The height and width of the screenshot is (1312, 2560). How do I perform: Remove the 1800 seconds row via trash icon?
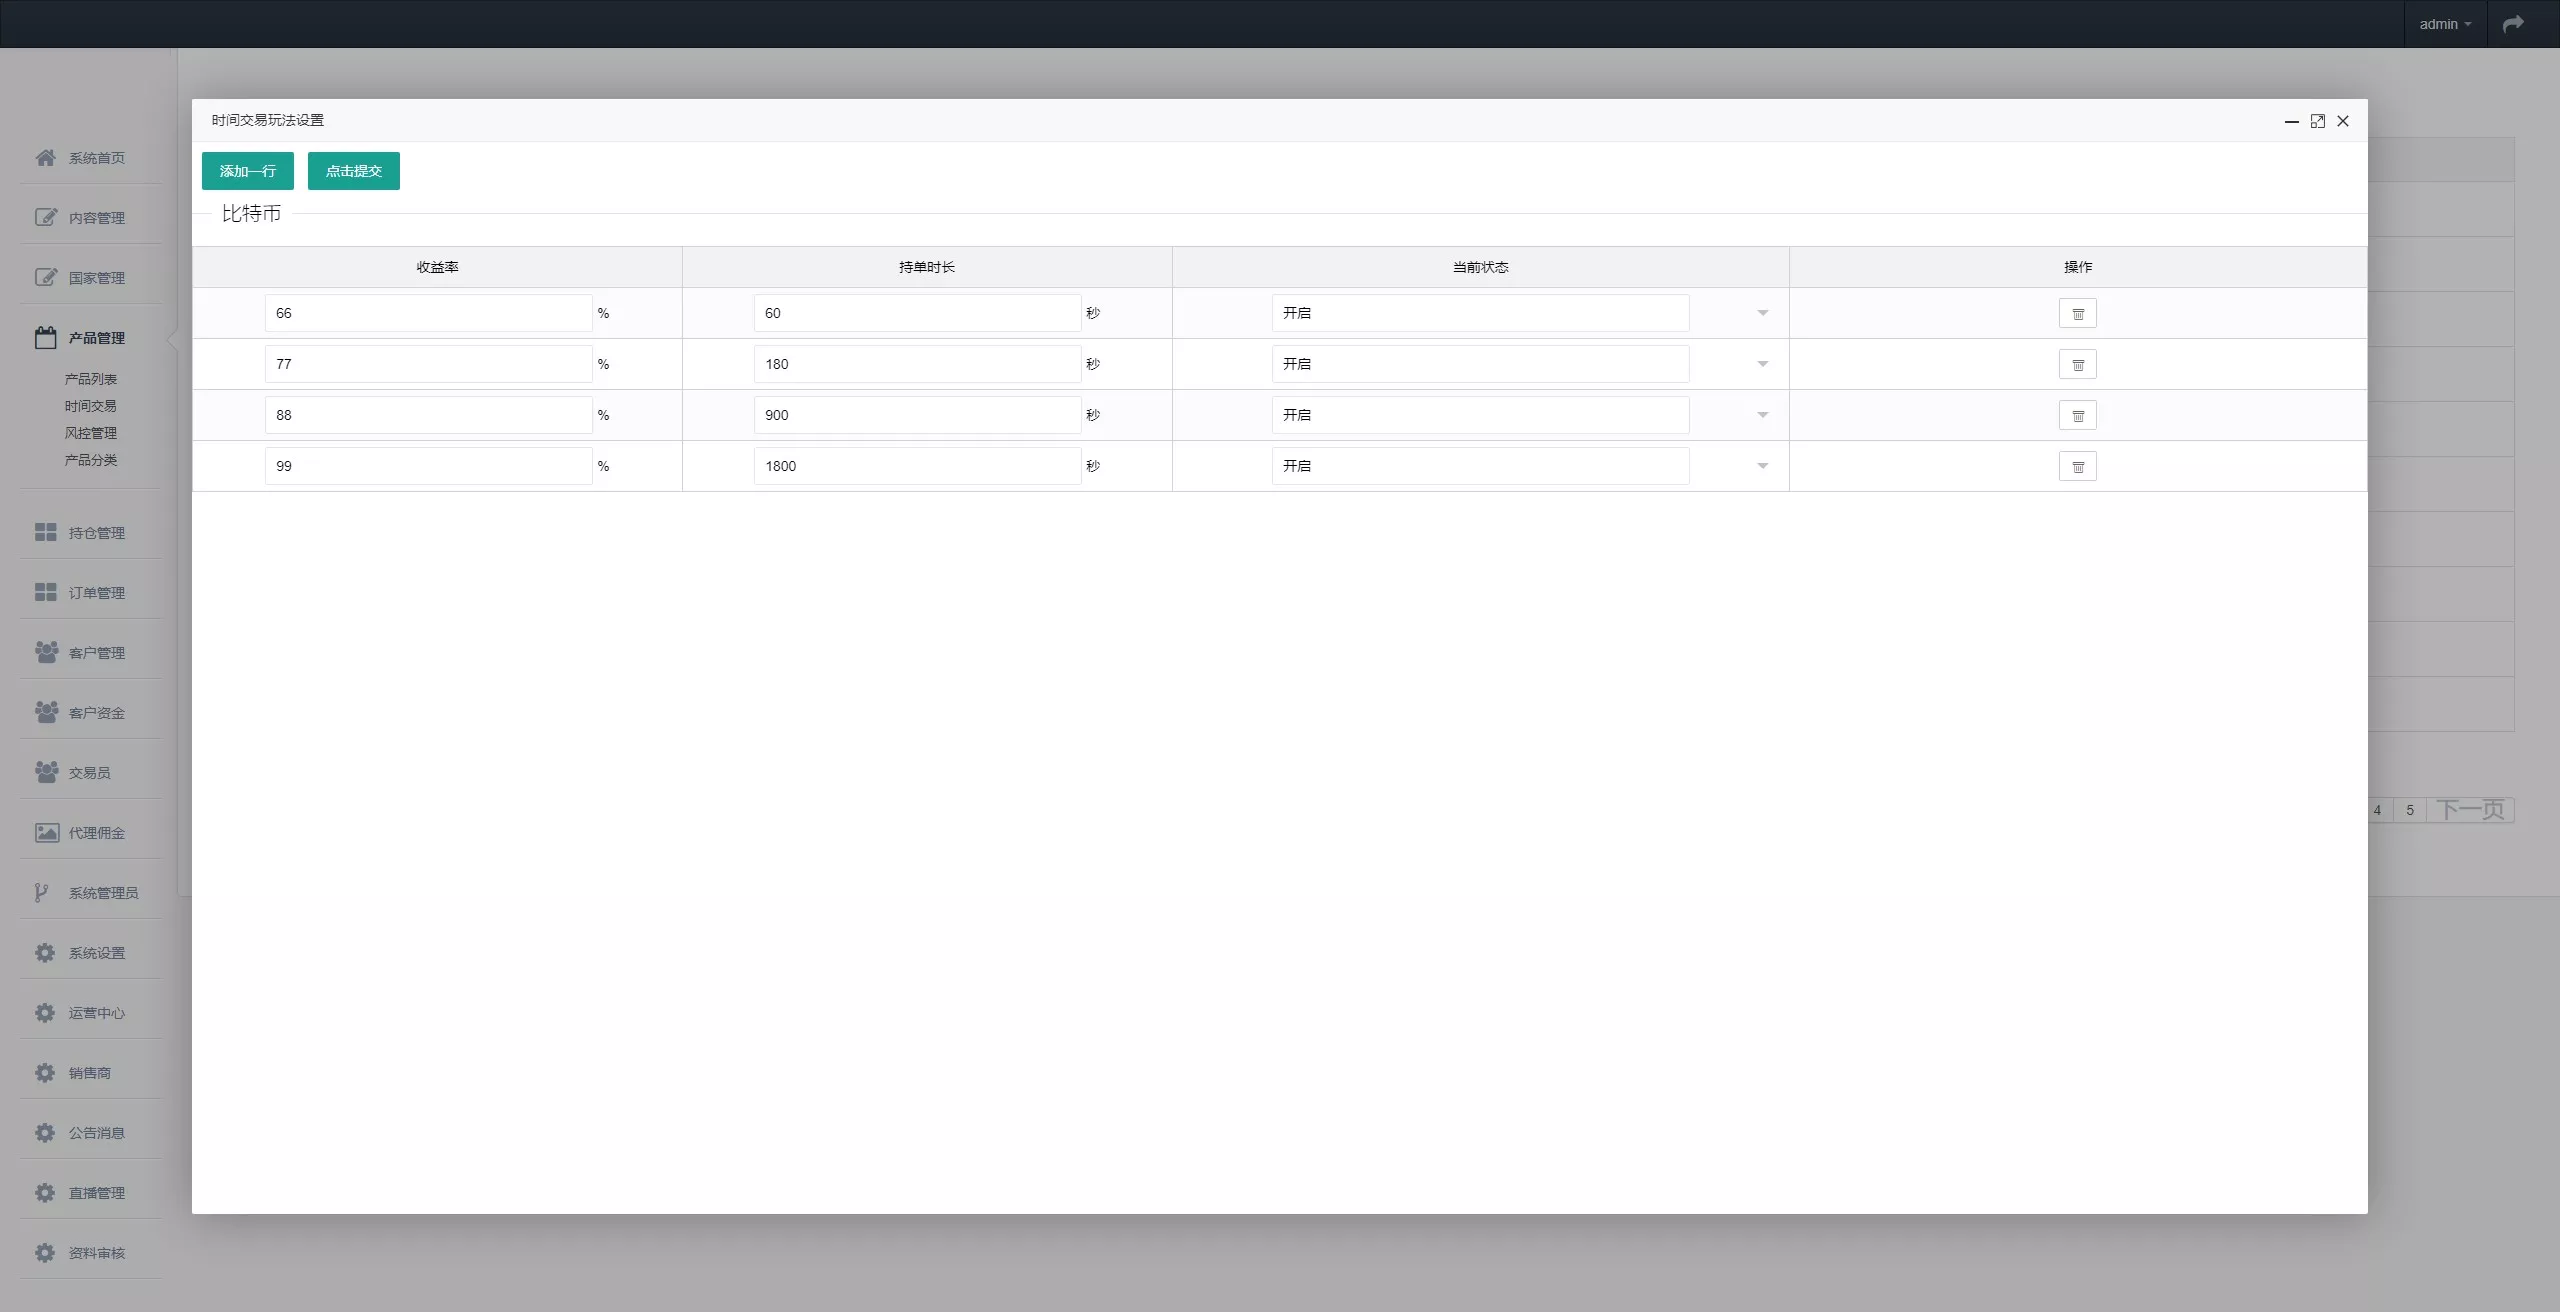click(x=2077, y=466)
